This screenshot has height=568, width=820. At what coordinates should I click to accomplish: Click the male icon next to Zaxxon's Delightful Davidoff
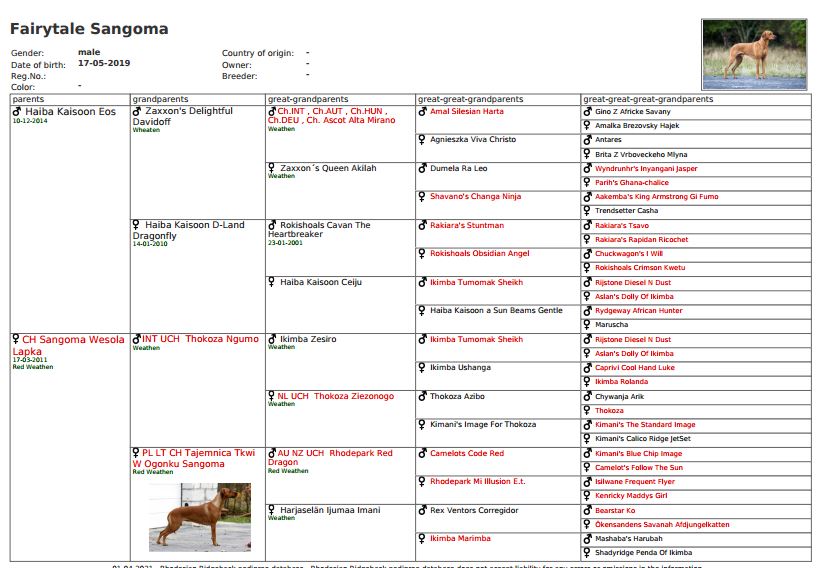tap(137, 111)
